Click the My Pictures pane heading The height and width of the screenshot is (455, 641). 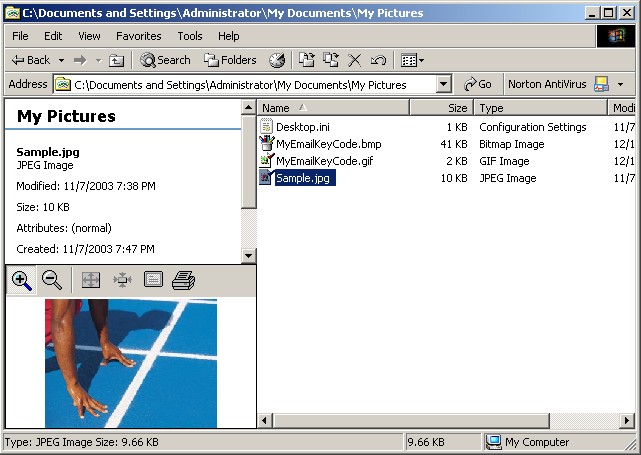click(x=66, y=116)
